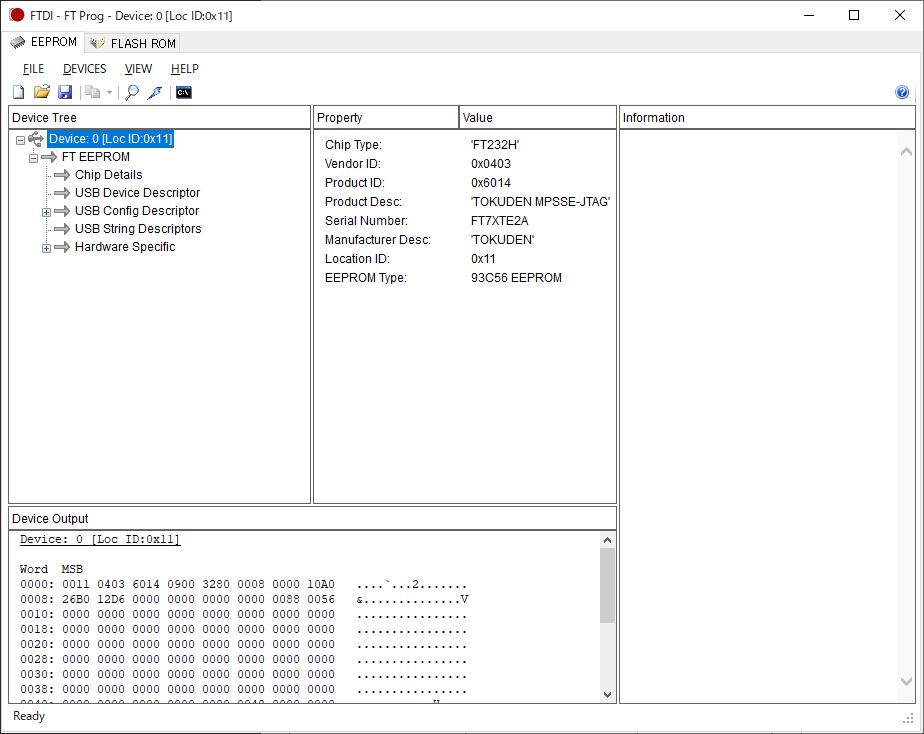Collapse the FT EEPROM tree node
The height and width of the screenshot is (734, 924).
click(33, 158)
